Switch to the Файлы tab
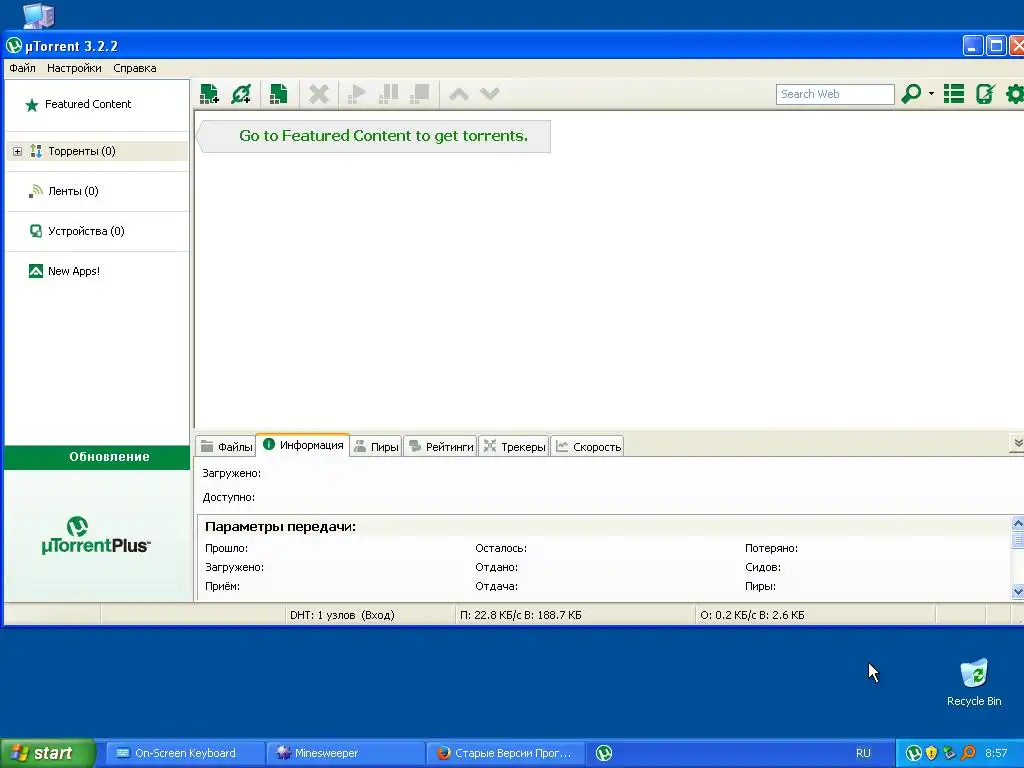Image resolution: width=1024 pixels, height=768 pixels. [x=226, y=447]
